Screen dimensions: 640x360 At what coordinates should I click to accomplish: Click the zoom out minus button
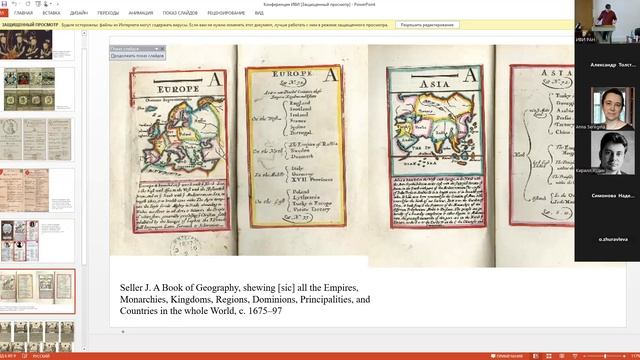[584, 356]
